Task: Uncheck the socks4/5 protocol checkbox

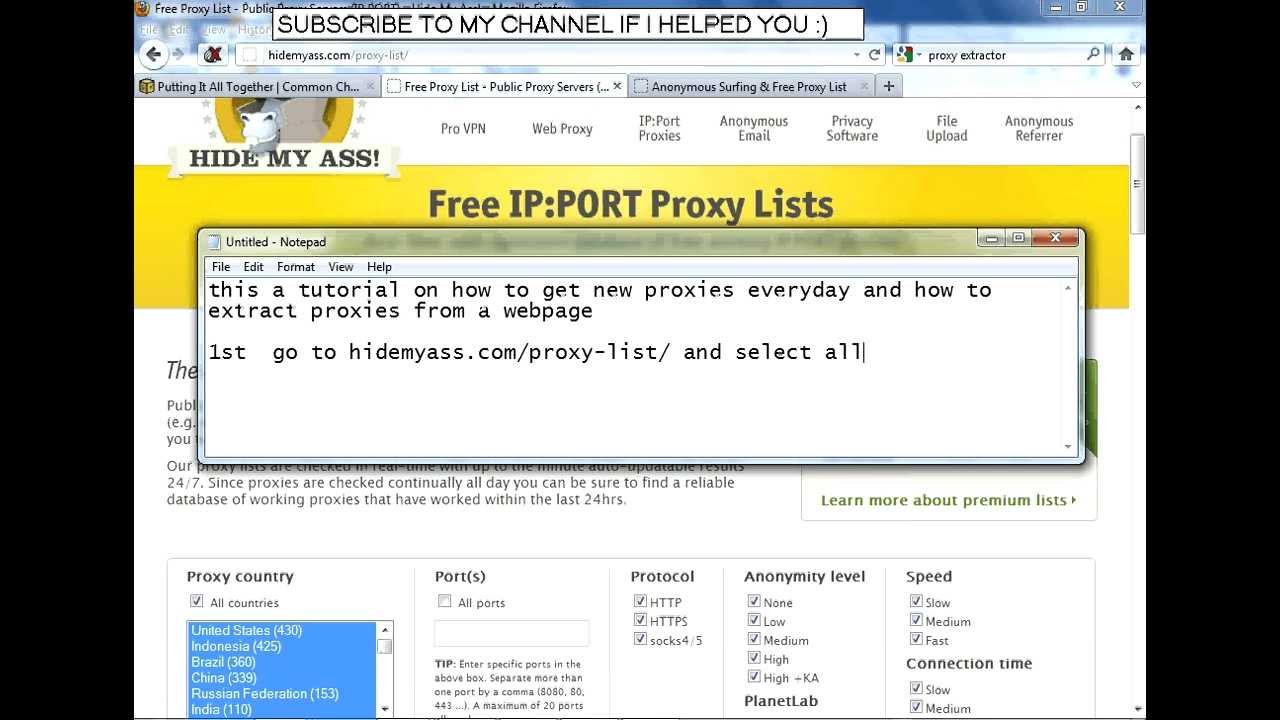Action: [x=640, y=639]
